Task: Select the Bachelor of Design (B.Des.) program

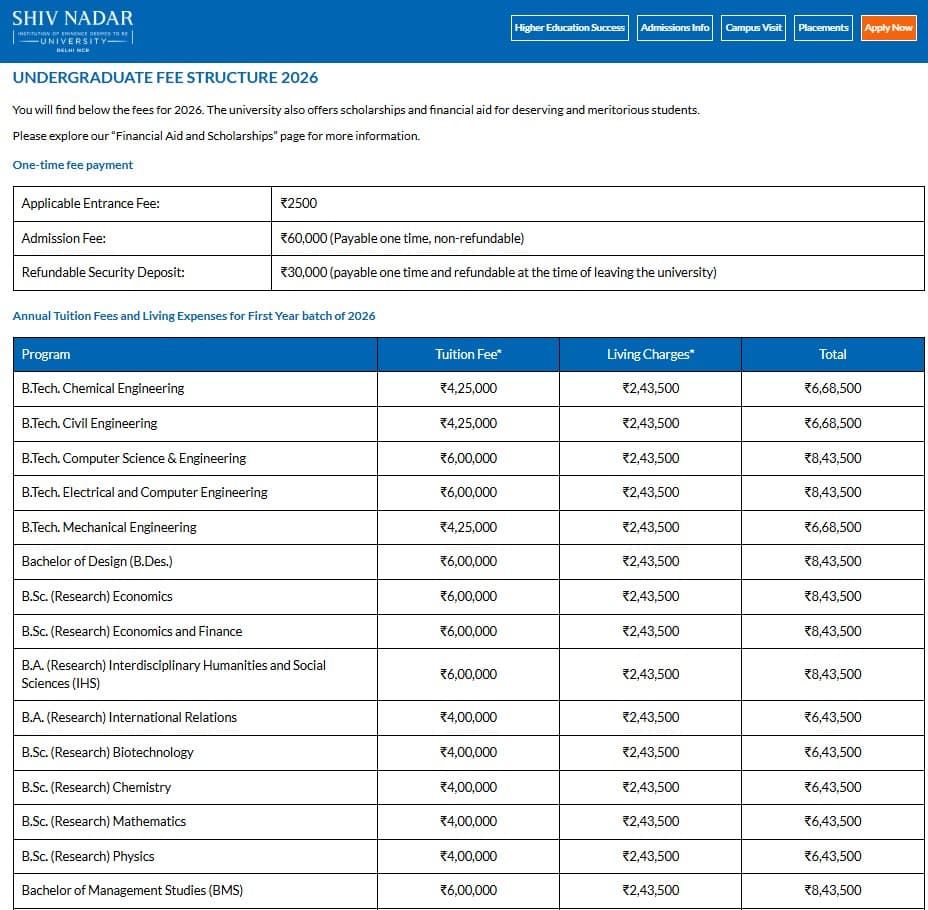Action: [x=97, y=561]
